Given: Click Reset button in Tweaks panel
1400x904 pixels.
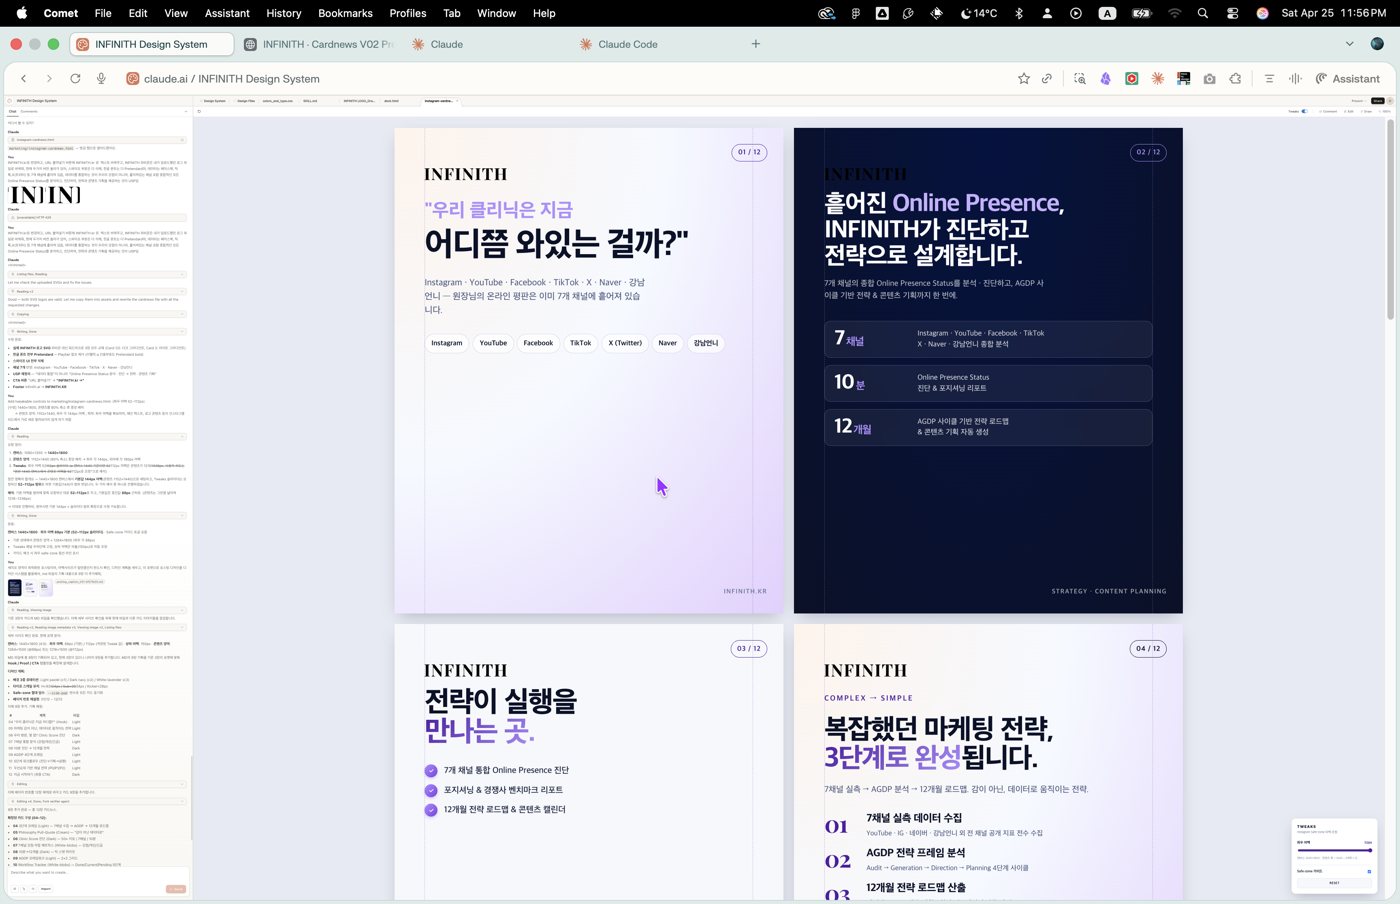Looking at the screenshot, I should click(x=1334, y=883).
